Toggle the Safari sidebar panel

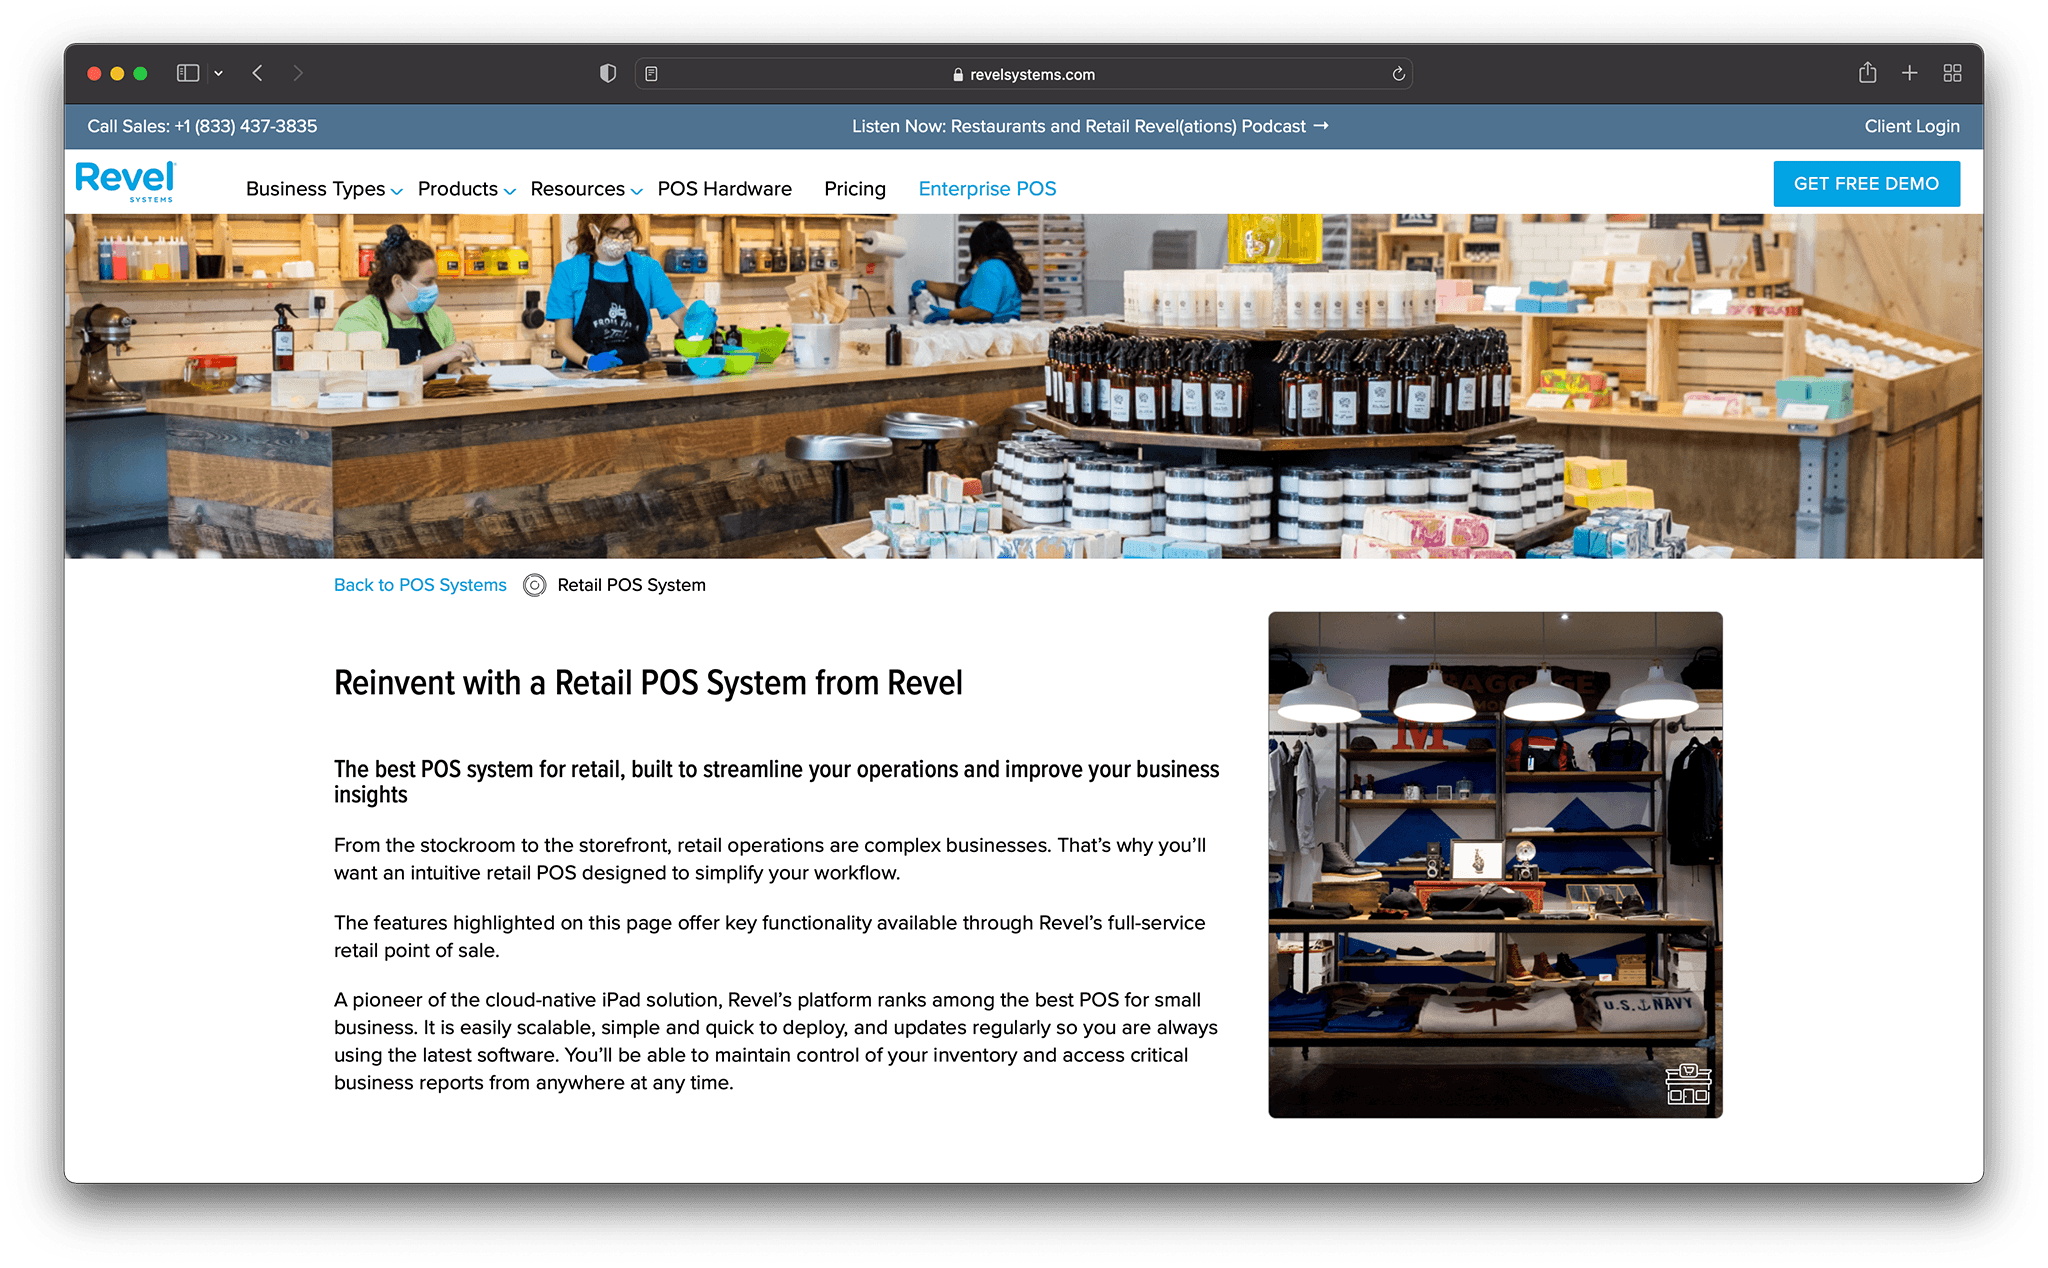click(186, 73)
